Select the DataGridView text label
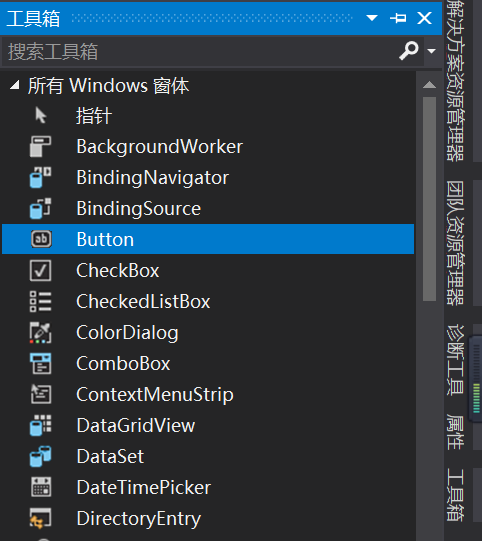The width and height of the screenshot is (482, 541). tap(136, 425)
